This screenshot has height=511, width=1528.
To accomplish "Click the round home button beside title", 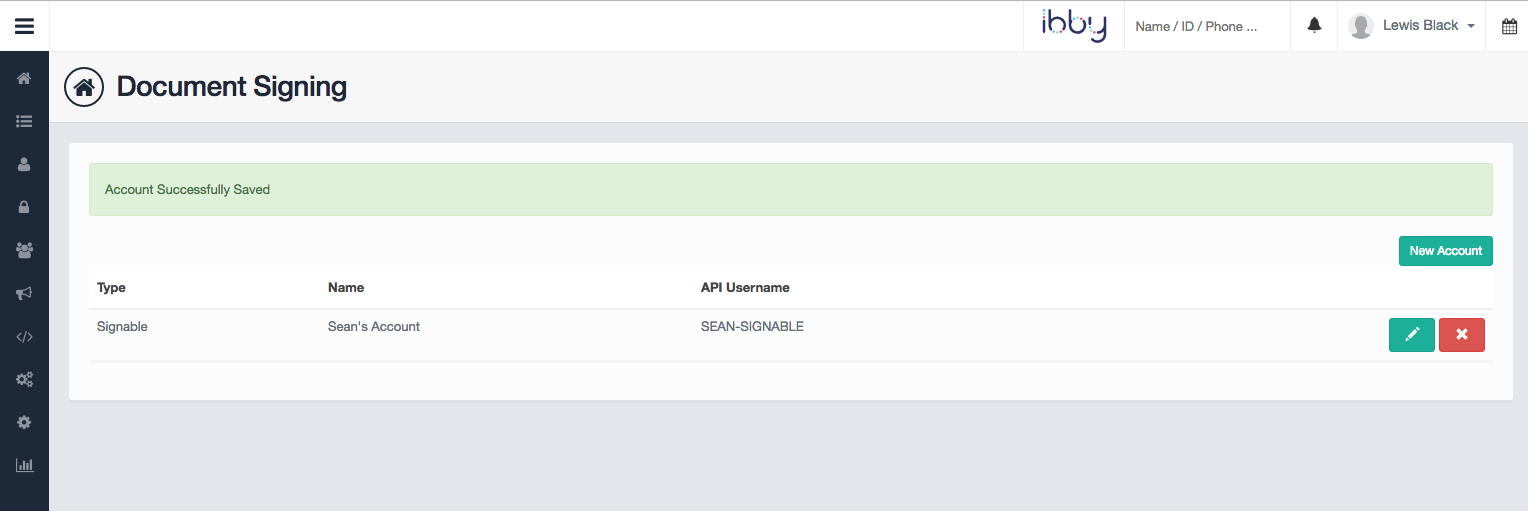I will 84,87.
